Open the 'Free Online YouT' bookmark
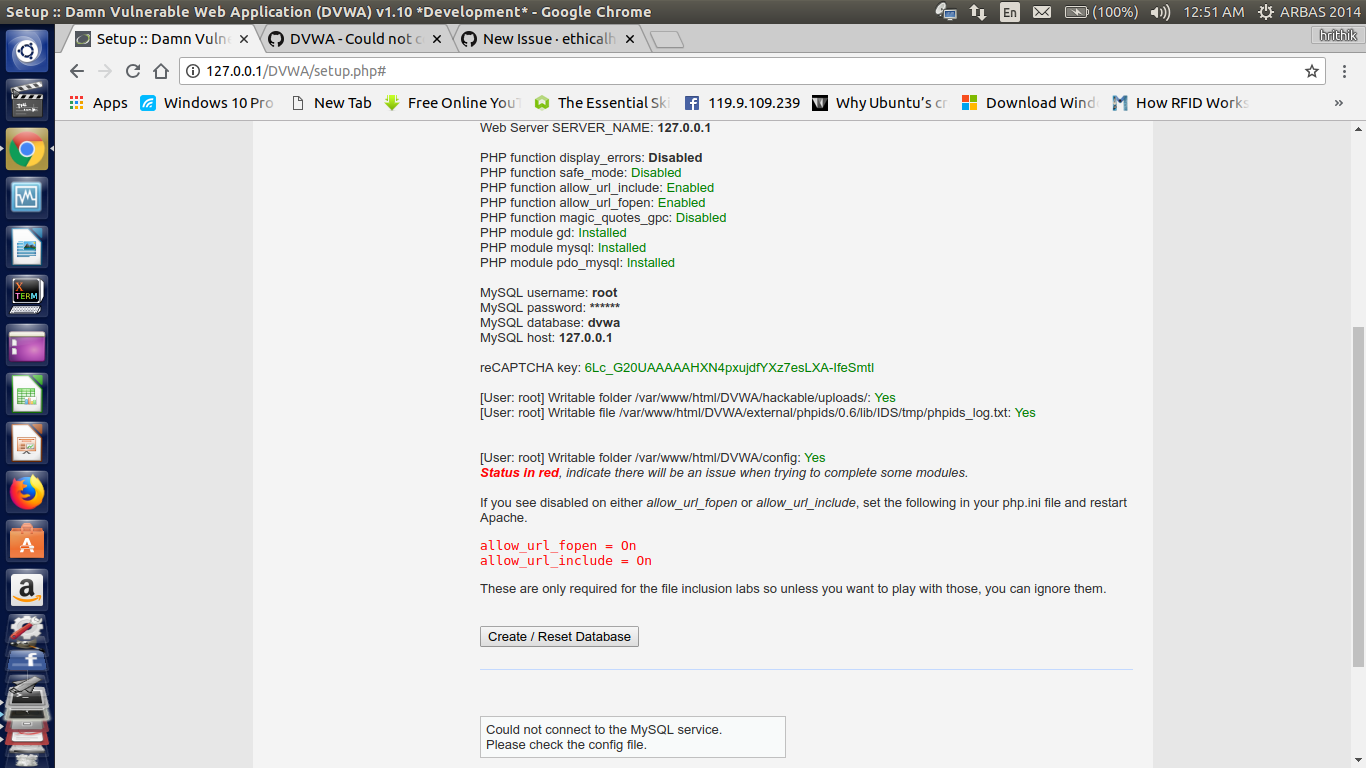Image resolution: width=1366 pixels, height=768 pixels. (452, 102)
